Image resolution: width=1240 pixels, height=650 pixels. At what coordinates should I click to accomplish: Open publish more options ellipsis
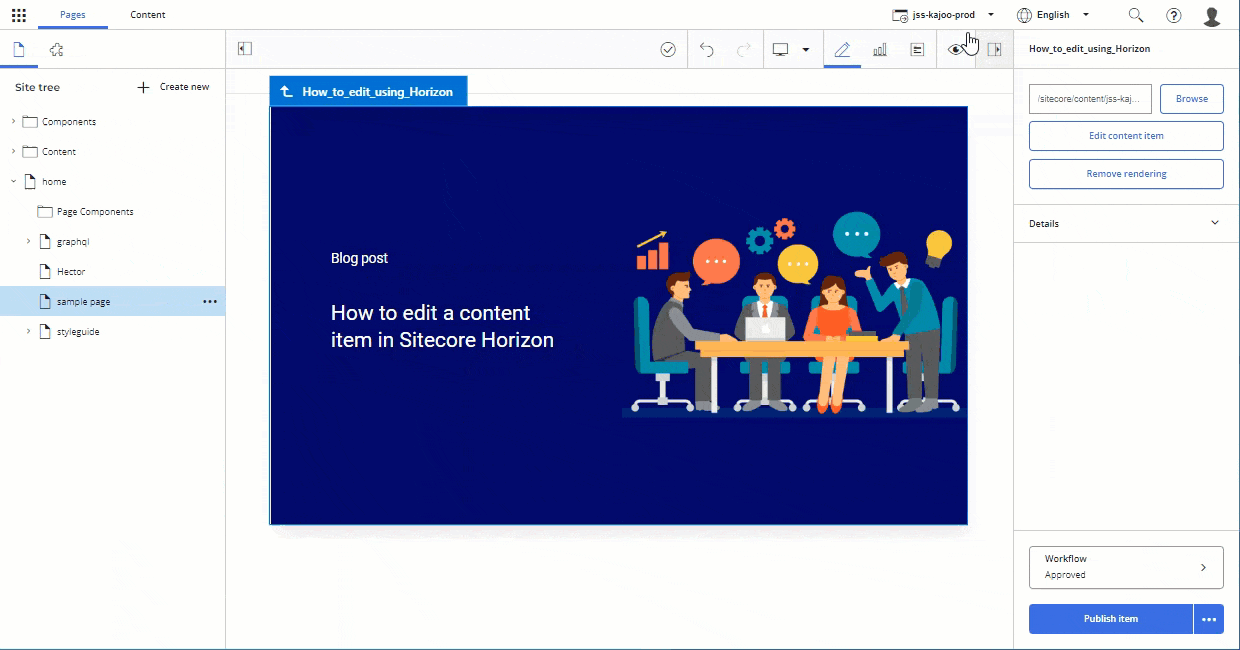click(1209, 619)
